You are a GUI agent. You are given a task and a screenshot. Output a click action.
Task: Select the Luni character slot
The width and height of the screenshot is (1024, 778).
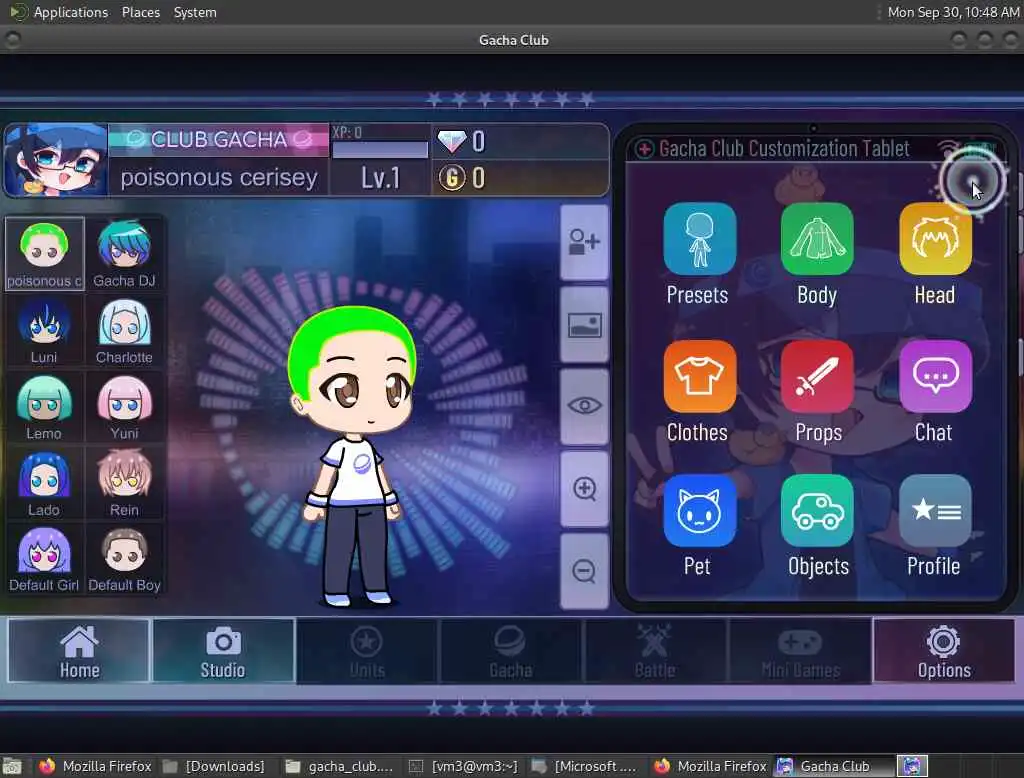tap(44, 331)
